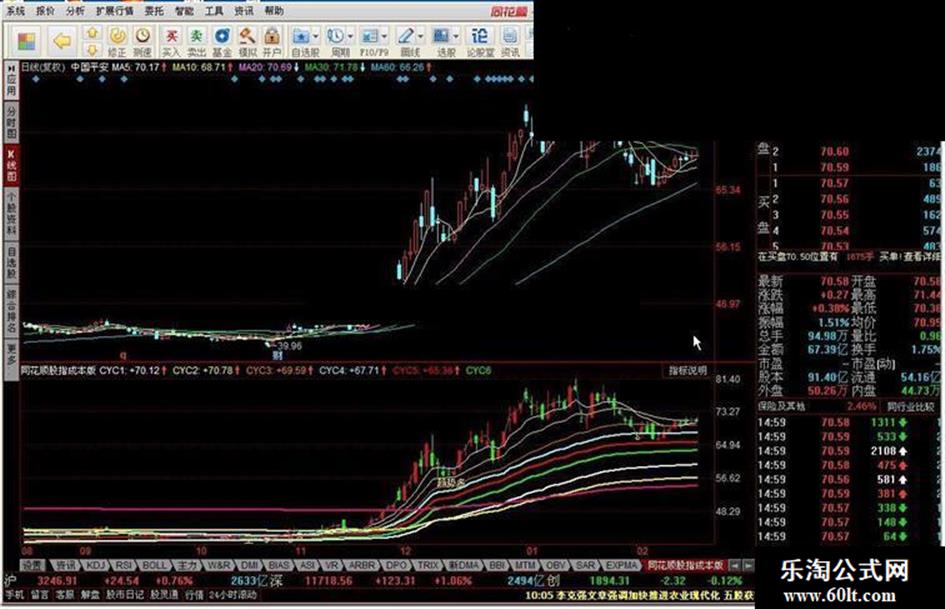Open the 智能 menu

click(x=184, y=11)
